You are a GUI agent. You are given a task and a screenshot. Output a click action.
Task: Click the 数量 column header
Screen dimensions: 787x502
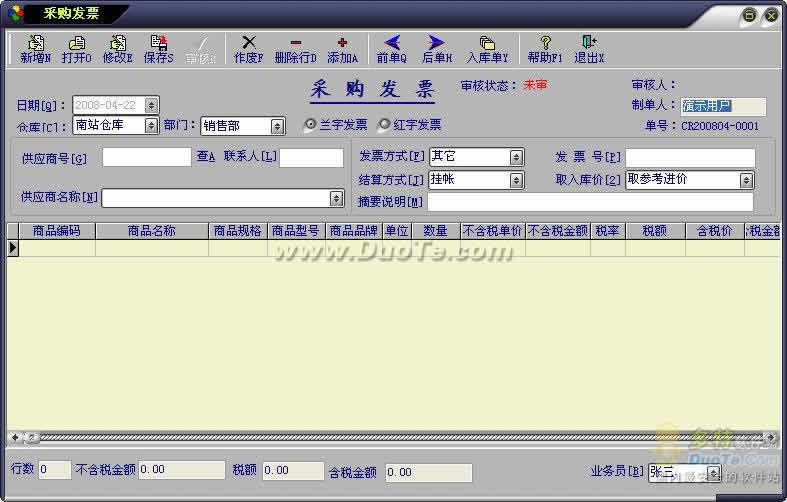[436, 231]
